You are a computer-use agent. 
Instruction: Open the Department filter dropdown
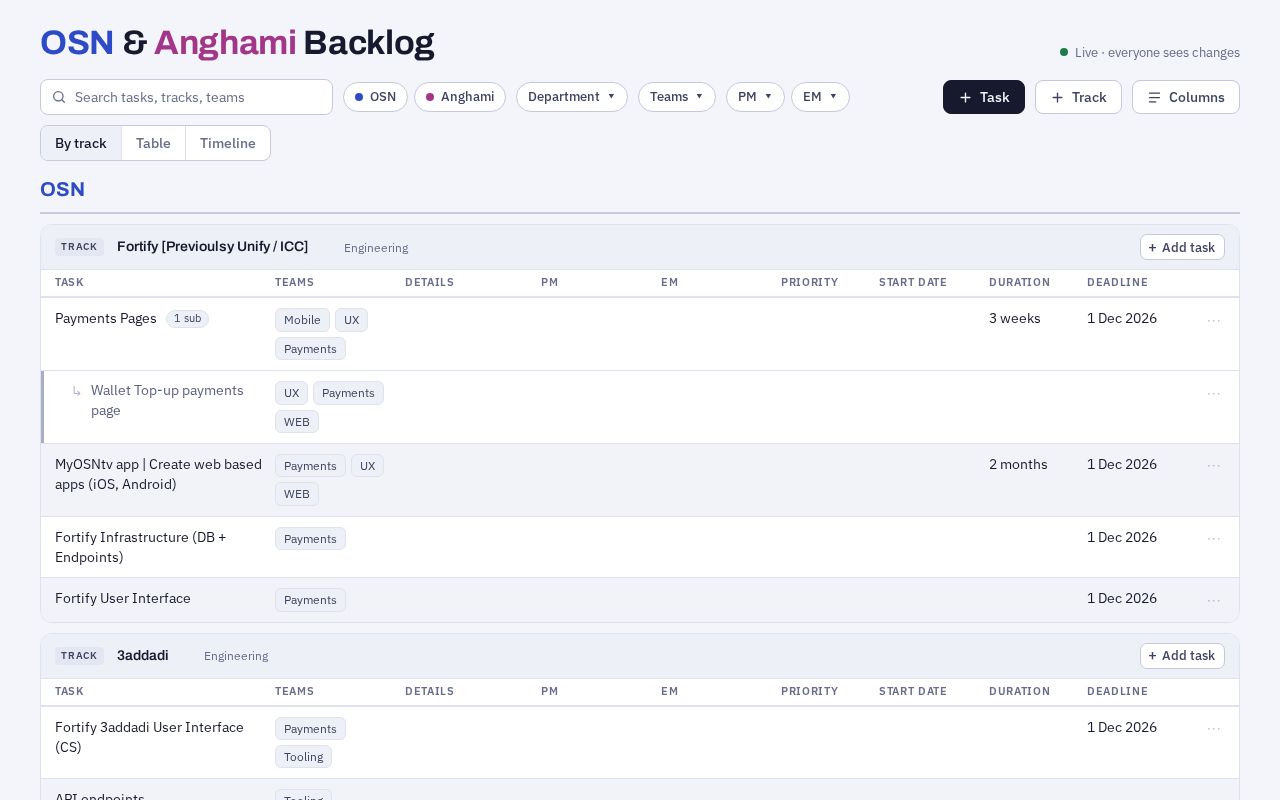(572, 97)
